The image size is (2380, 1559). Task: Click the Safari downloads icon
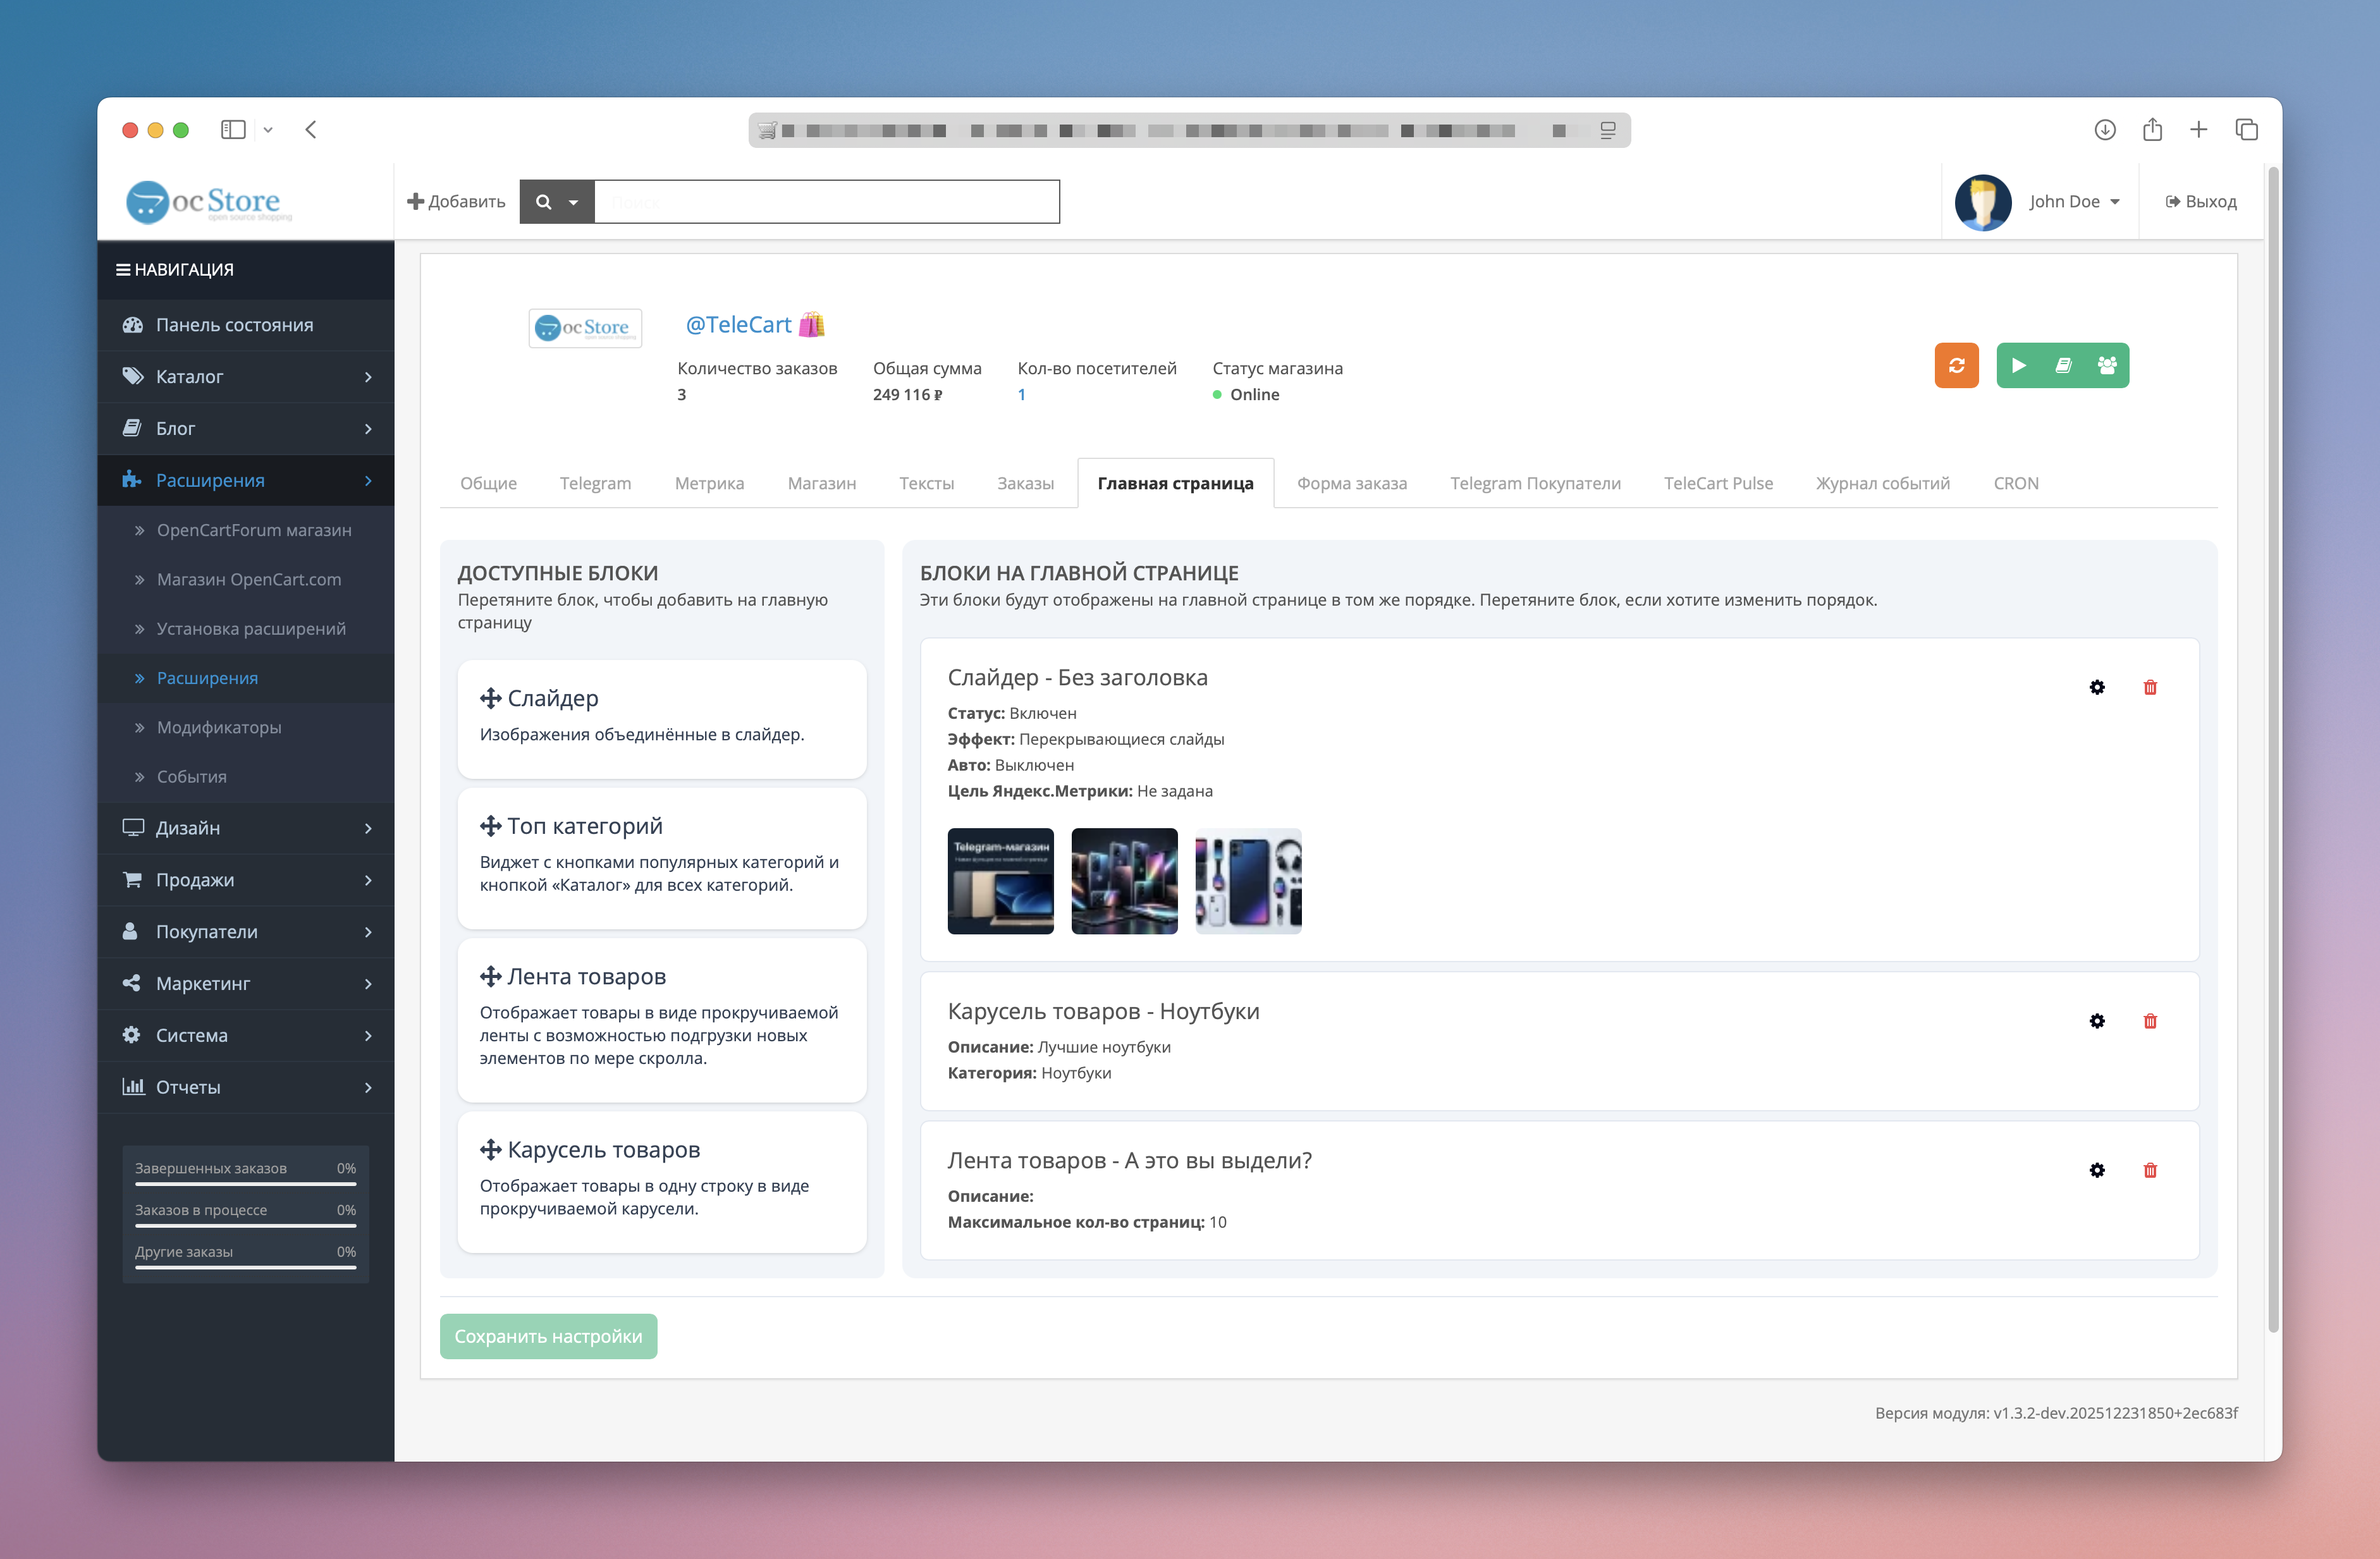[2104, 129]
